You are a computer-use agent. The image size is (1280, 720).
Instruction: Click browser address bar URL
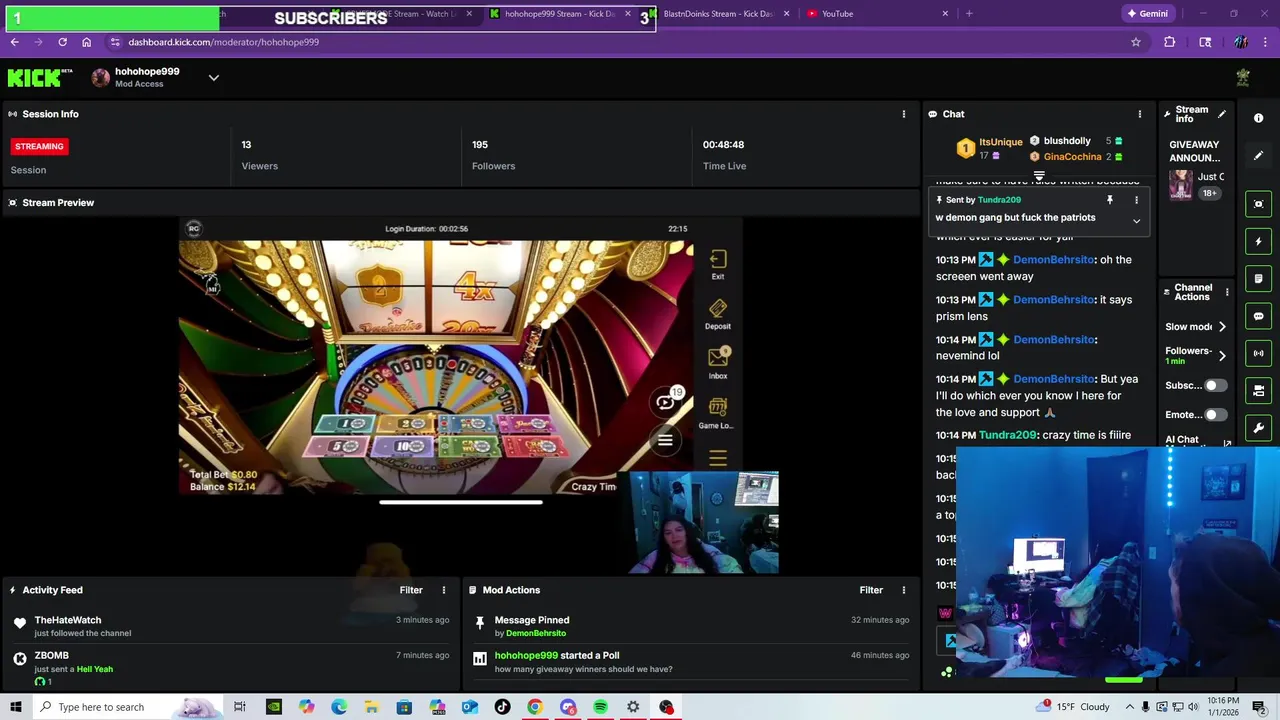pyautogui.click(x=223, y=42)
